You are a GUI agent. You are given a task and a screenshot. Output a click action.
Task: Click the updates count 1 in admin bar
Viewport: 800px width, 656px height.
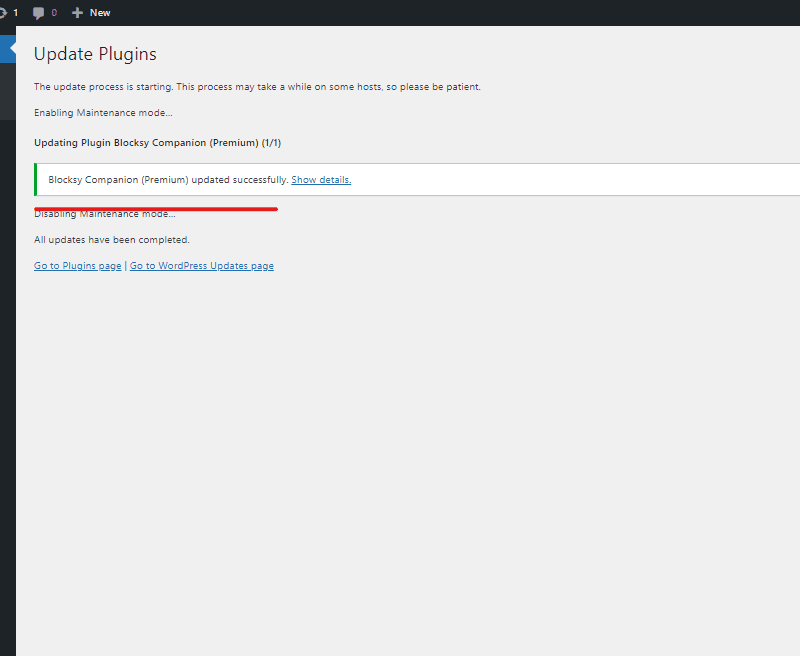16,13
